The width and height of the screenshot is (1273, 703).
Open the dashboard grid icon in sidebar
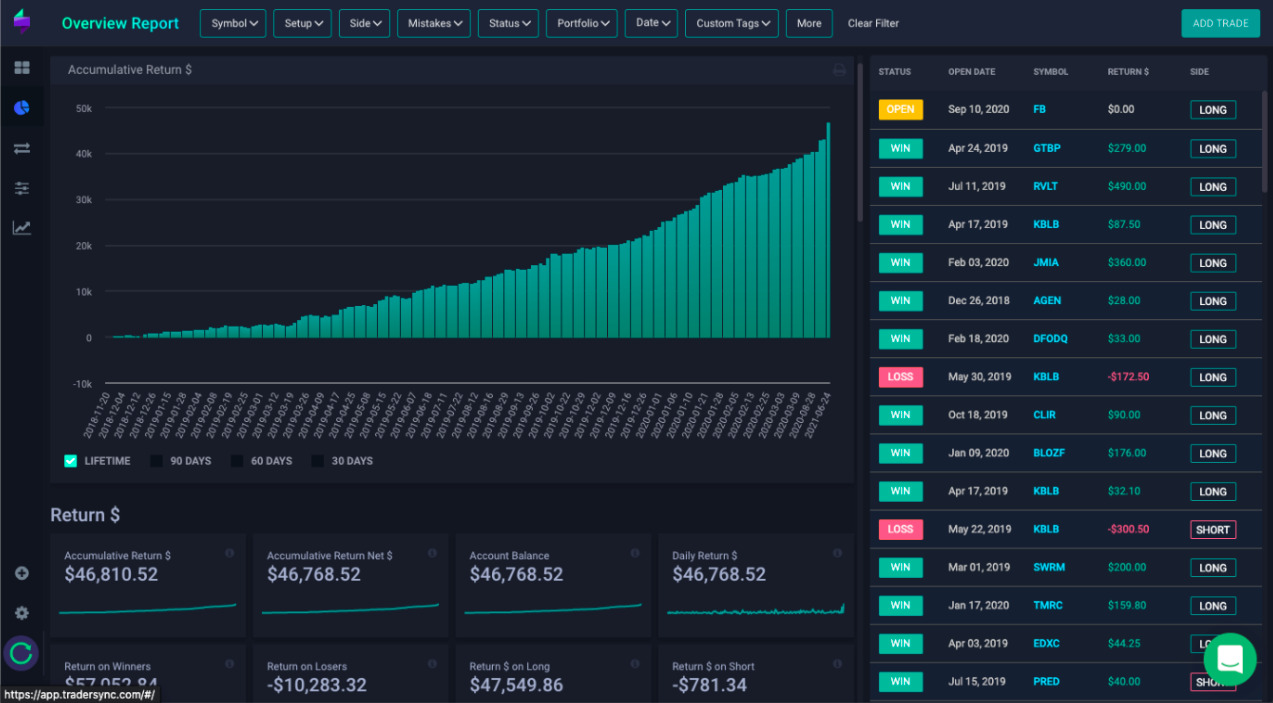[x=22, y=68]
